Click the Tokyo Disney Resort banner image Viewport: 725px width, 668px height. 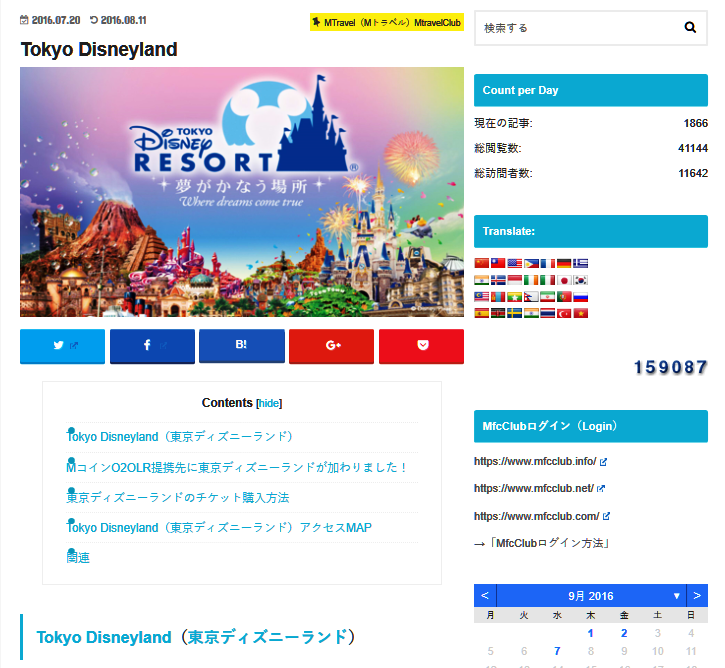(242, 192)
